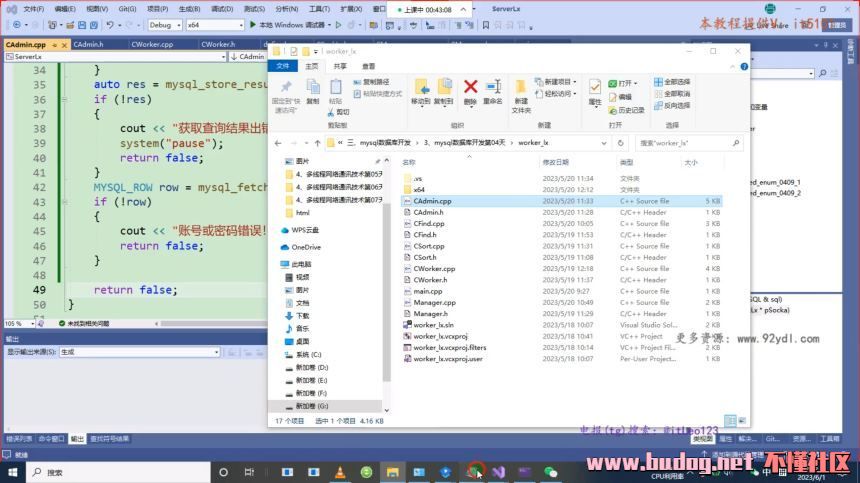Click Select none (全部取消) in ribbon
The width and height of the screenshot is (860, 483).
click(672, 94)
